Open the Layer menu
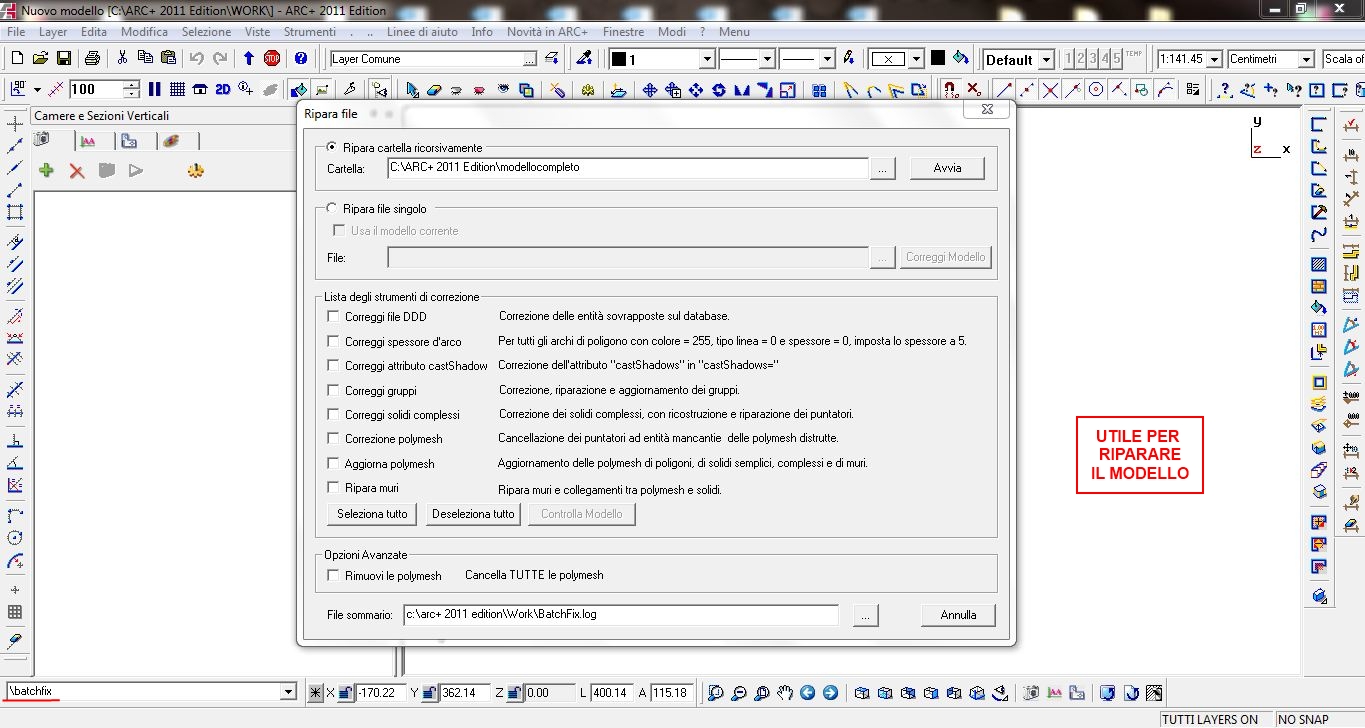This screenshot has width=1365, height=728. [x=53, y=32]
